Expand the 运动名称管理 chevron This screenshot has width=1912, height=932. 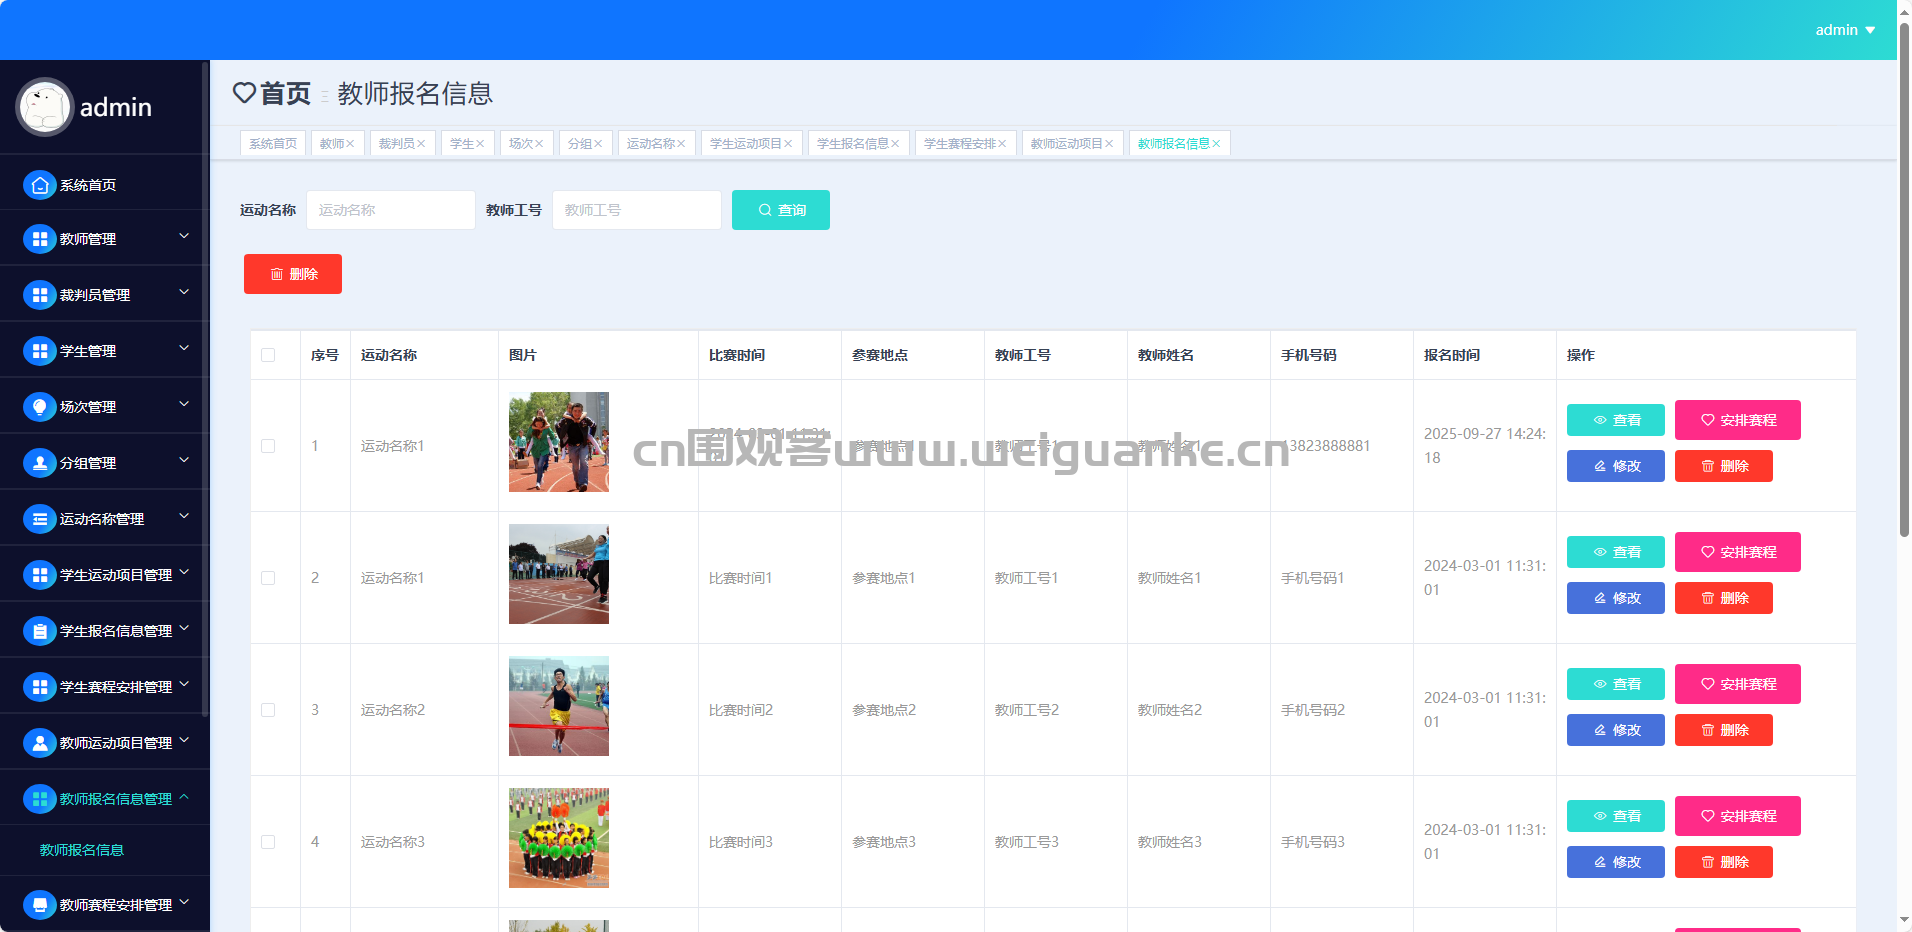pos(184,516)
